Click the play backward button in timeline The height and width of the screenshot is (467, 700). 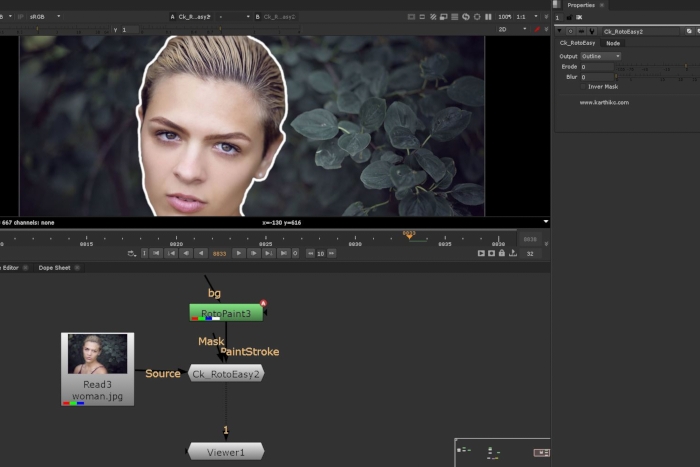coord(200,253)
